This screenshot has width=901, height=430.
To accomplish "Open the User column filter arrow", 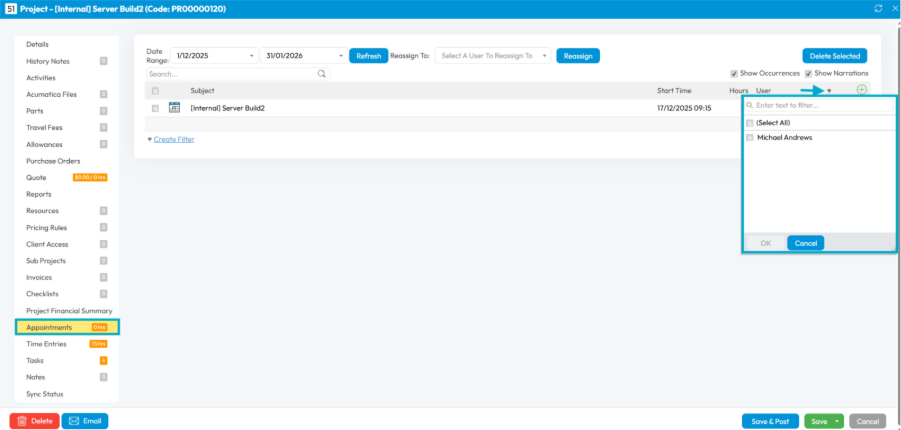I will coord(829,91).
